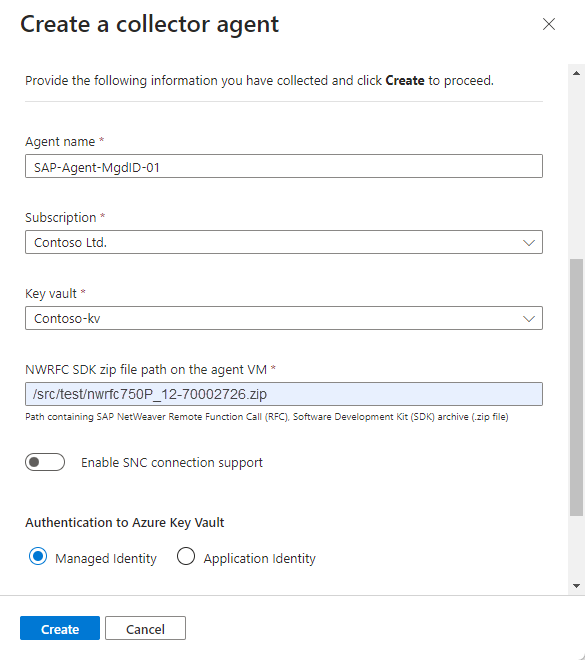Expand the Subscription dropdown chevron

tap(529, 242)
